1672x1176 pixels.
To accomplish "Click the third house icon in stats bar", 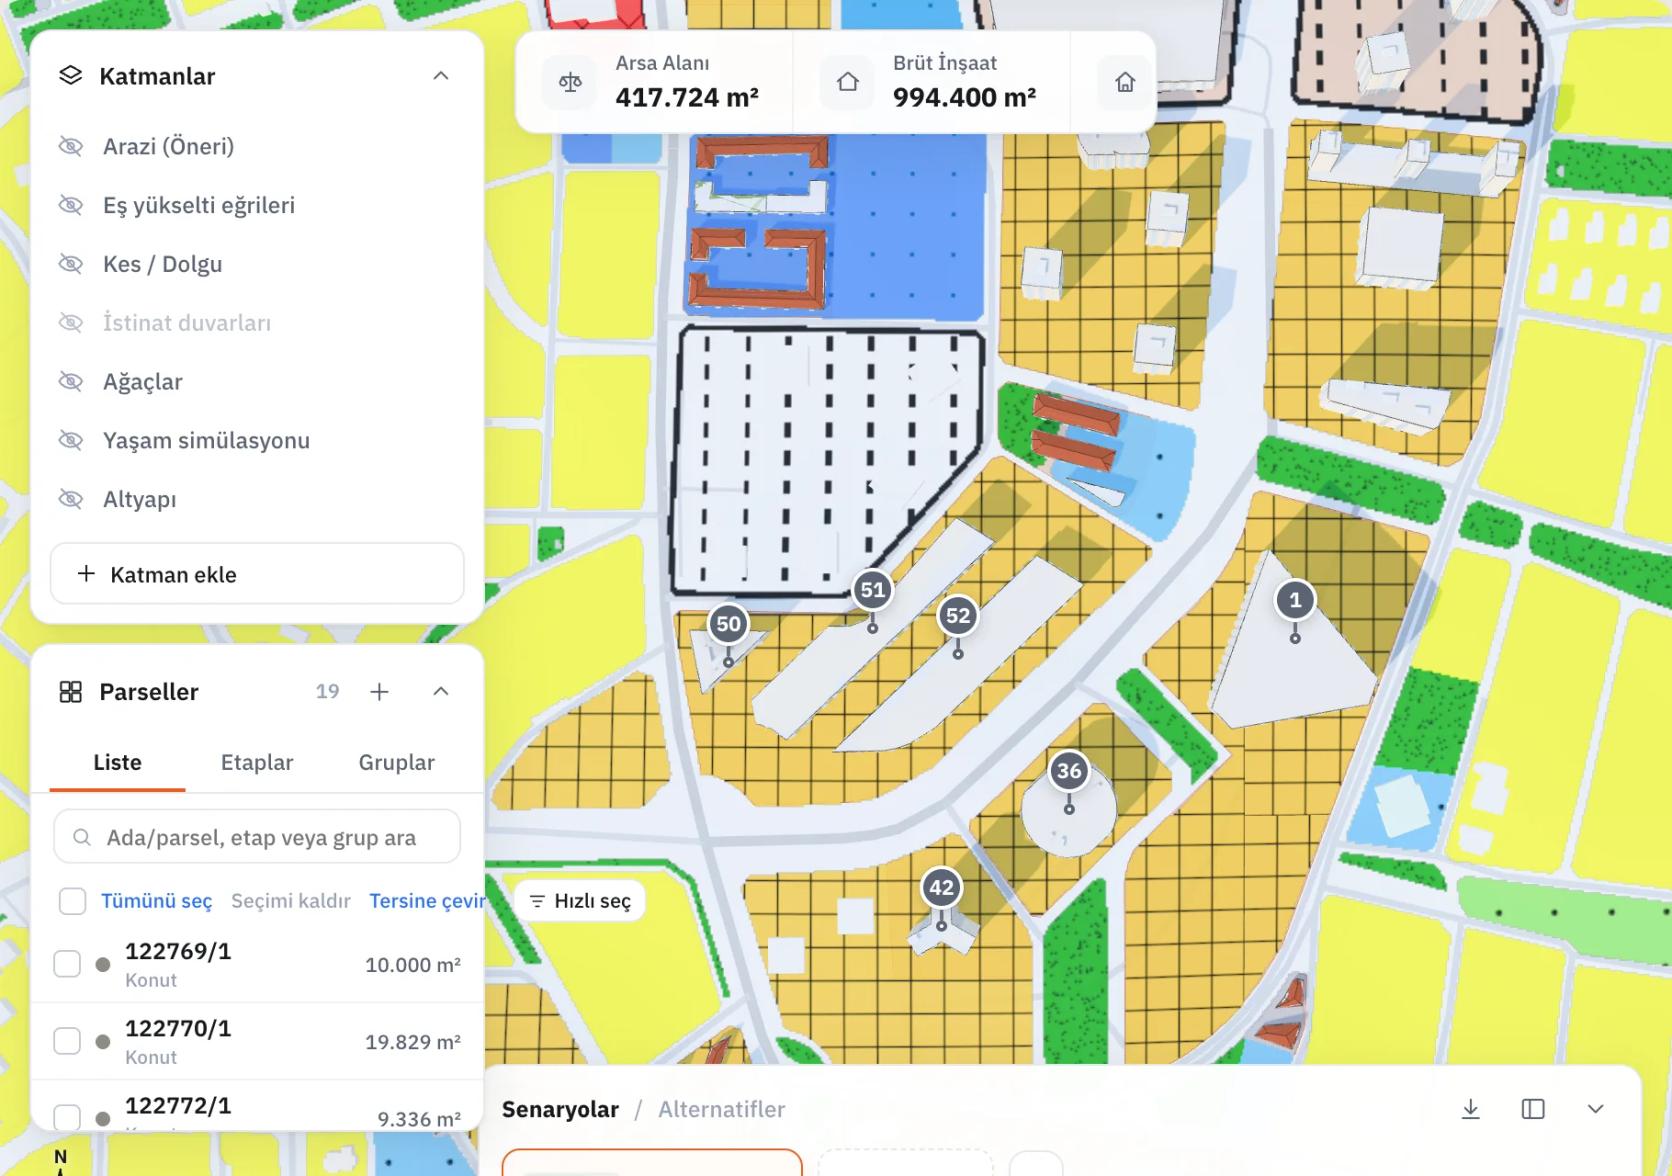I will [x=1125, y=82].
